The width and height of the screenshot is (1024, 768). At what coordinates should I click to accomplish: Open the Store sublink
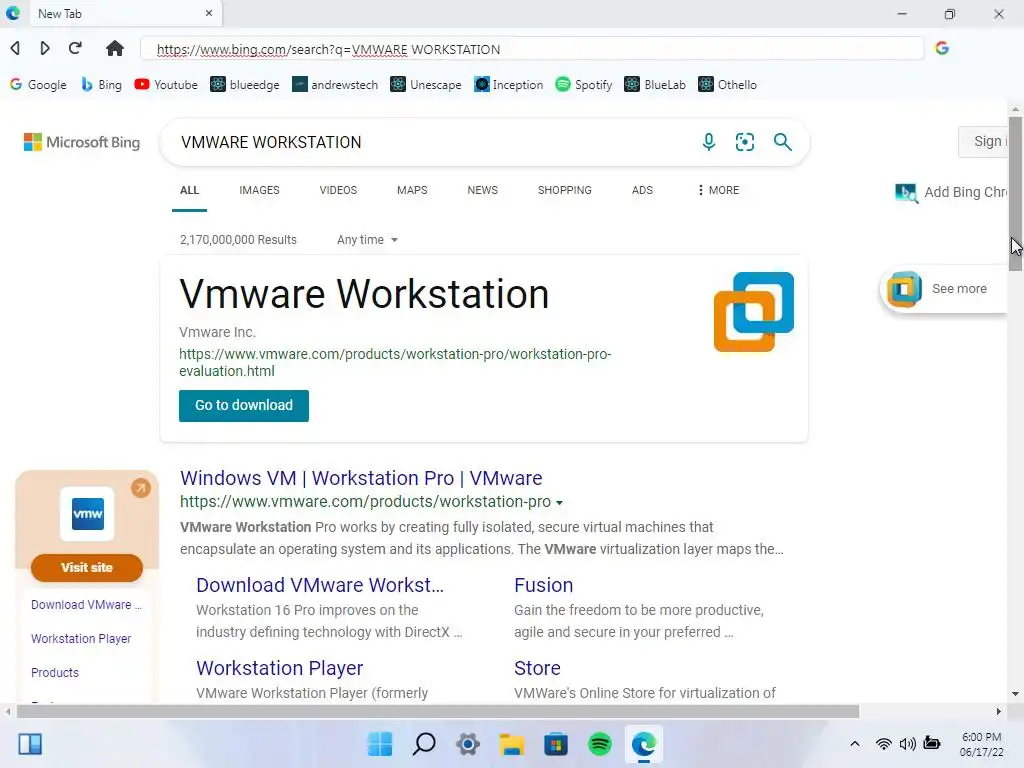pyautogui.click(x=537, y=668)
